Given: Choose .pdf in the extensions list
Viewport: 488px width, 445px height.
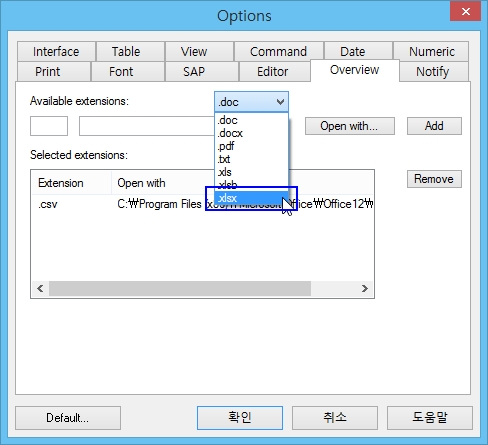Looking at the screenshot, I should pos(251,146).
